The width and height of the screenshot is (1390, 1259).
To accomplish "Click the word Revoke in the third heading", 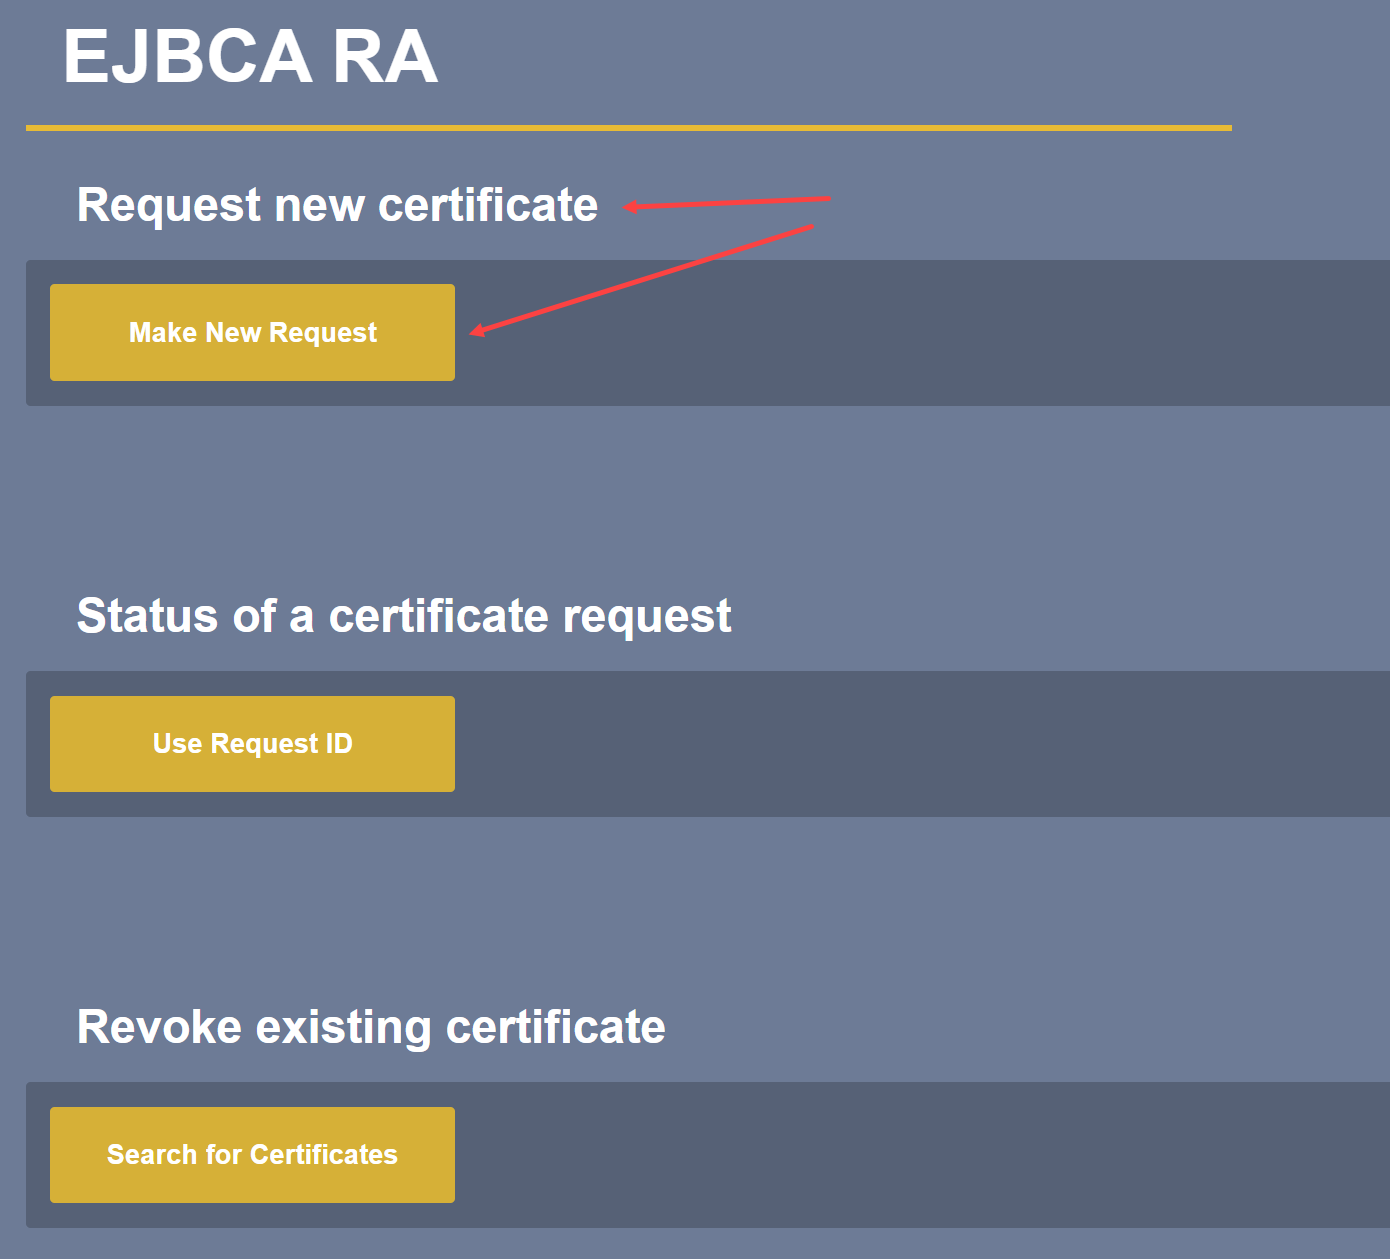I will [x=159, y=1027].
